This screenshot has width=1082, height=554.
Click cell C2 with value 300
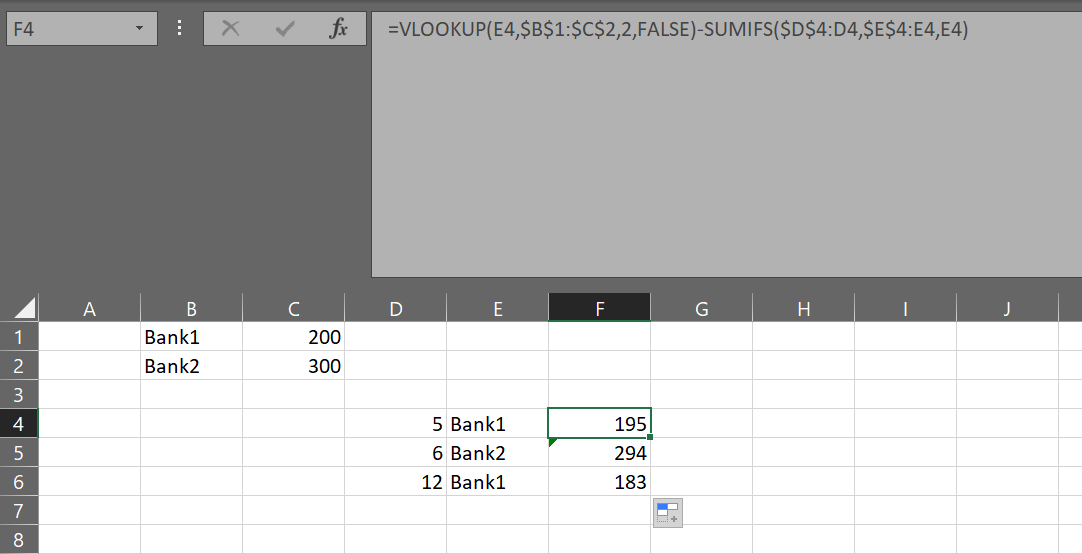coord(293,366)
